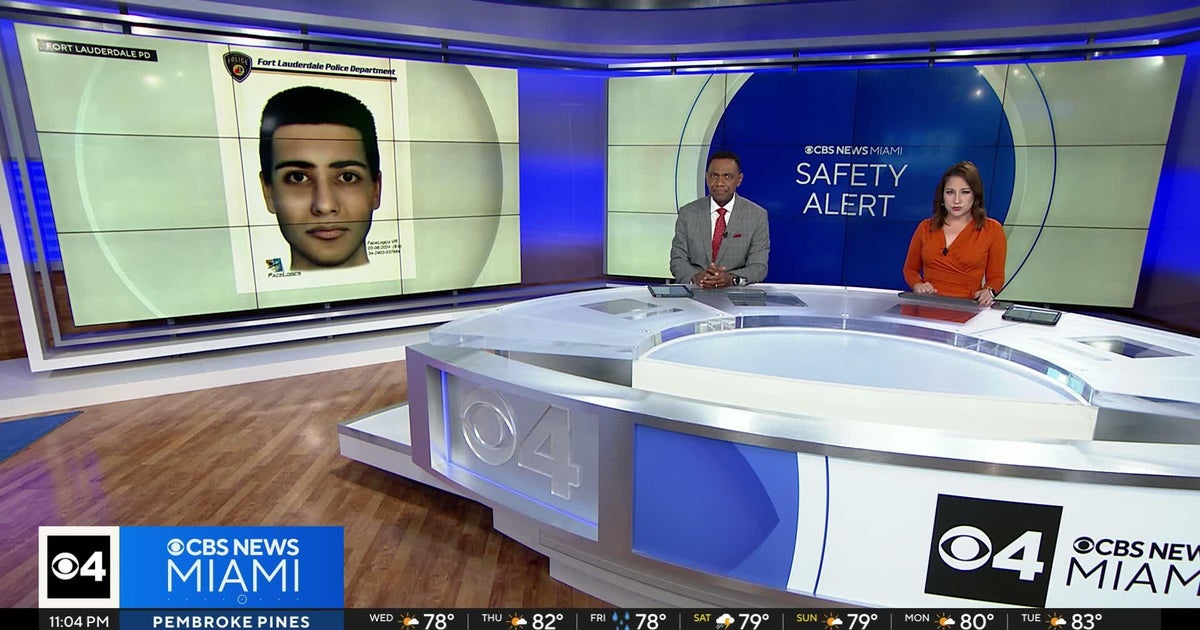1200x630 pixels.
Task: Click the thunderstorm icon next to SAT
Action: click(725, 621)
